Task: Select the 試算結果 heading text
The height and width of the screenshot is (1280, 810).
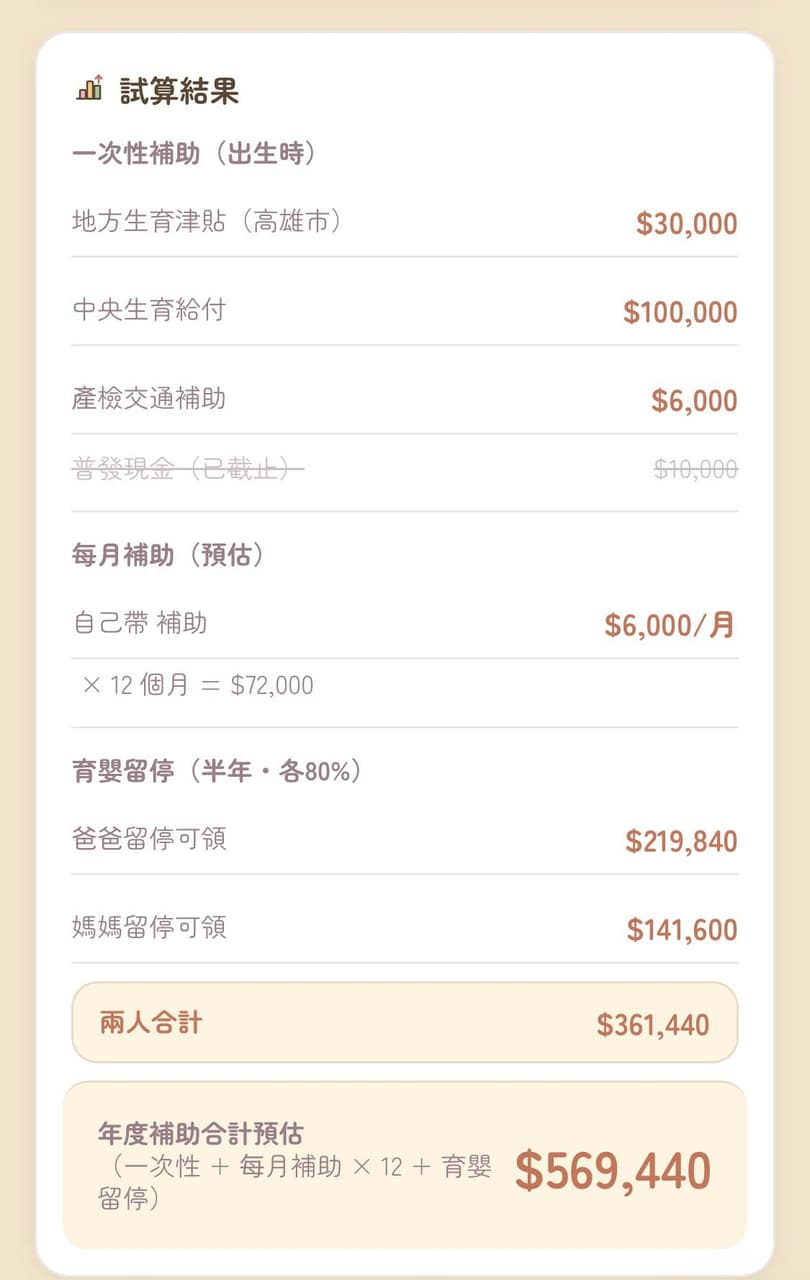Action: pos(179,91)
